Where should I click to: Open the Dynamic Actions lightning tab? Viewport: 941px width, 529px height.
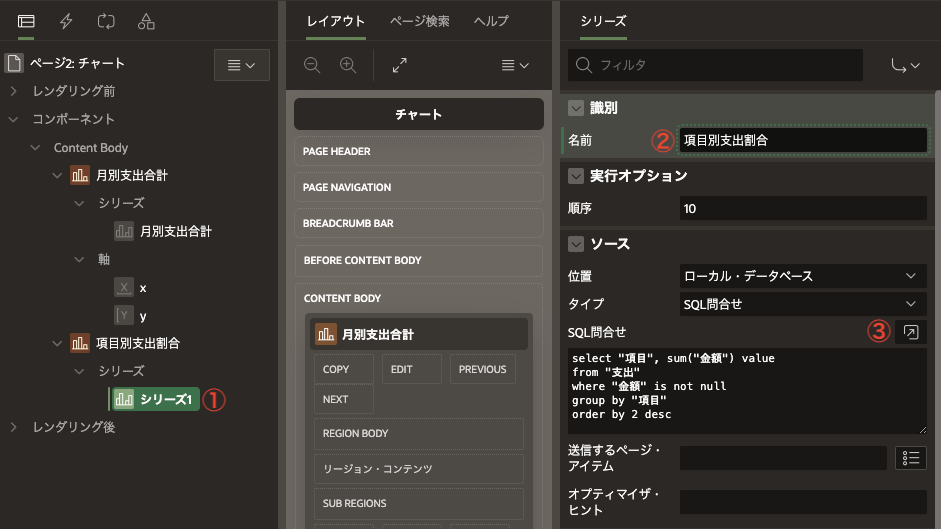[x=66, y=22]
